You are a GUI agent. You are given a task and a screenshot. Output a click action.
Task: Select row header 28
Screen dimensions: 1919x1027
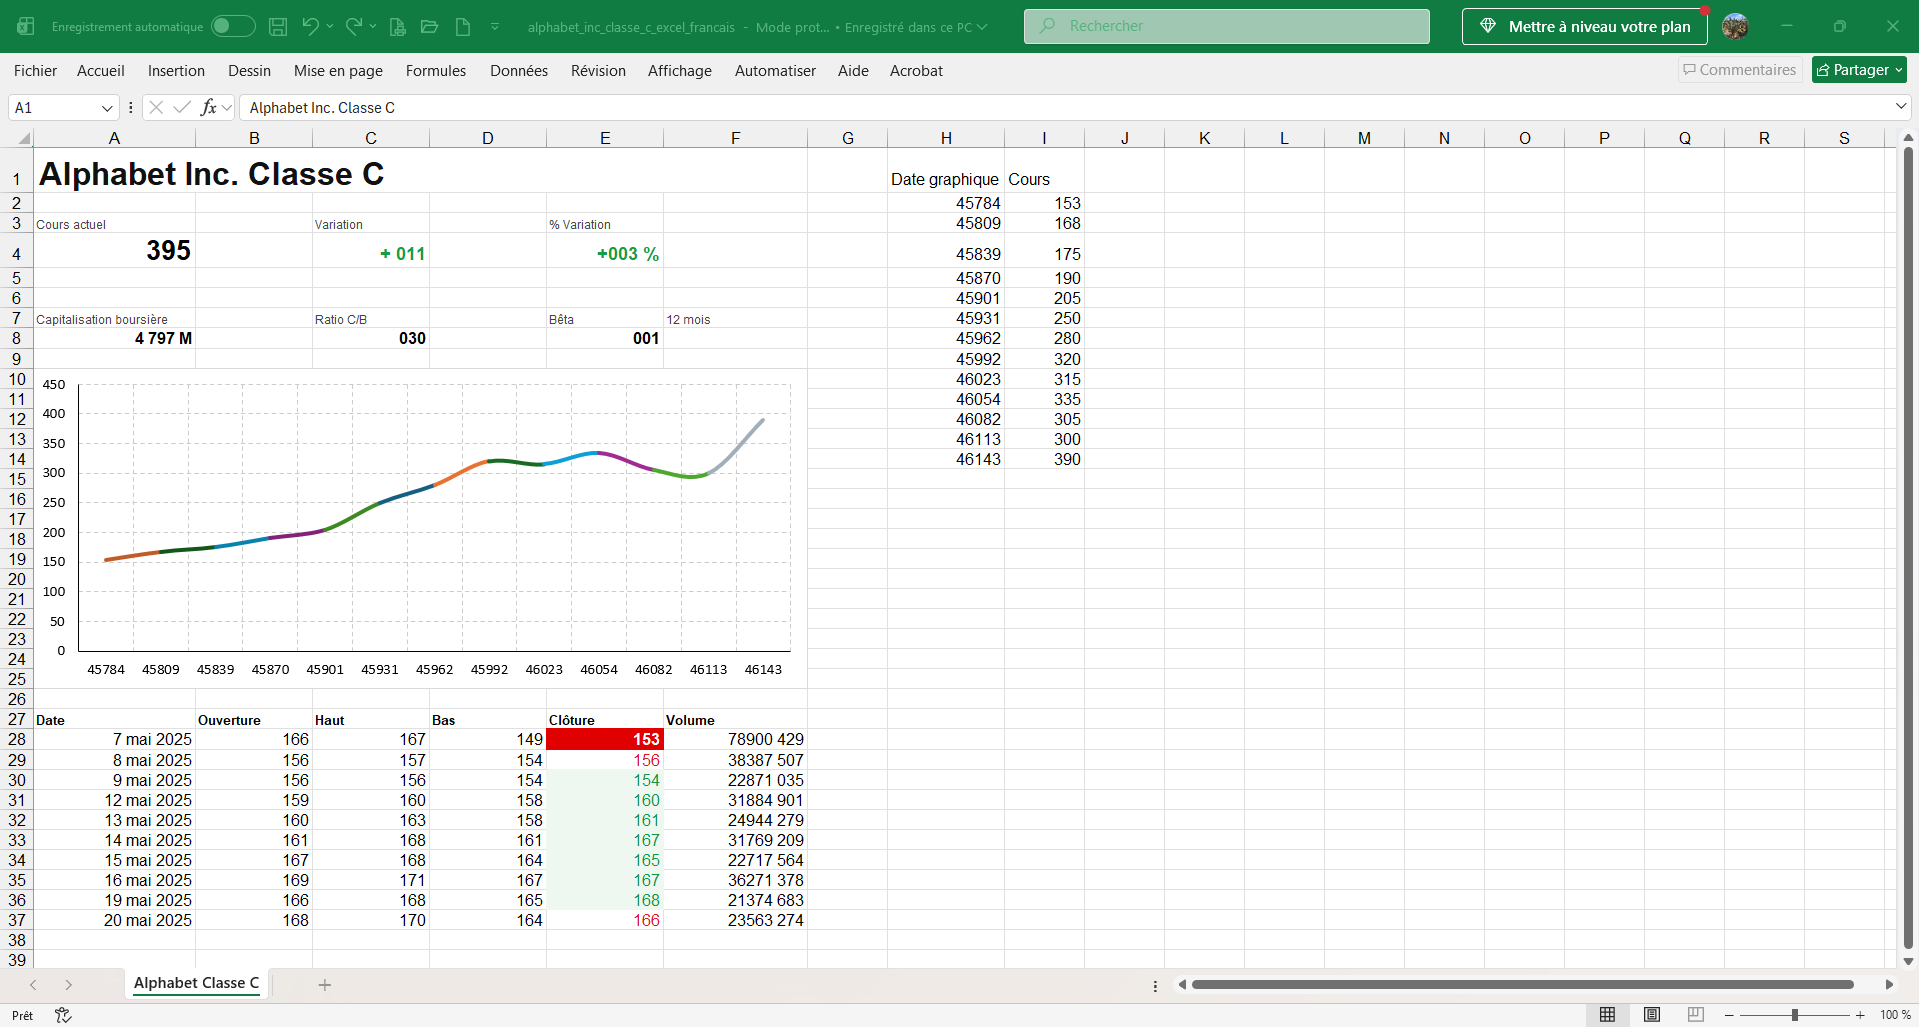coord(17,739)
